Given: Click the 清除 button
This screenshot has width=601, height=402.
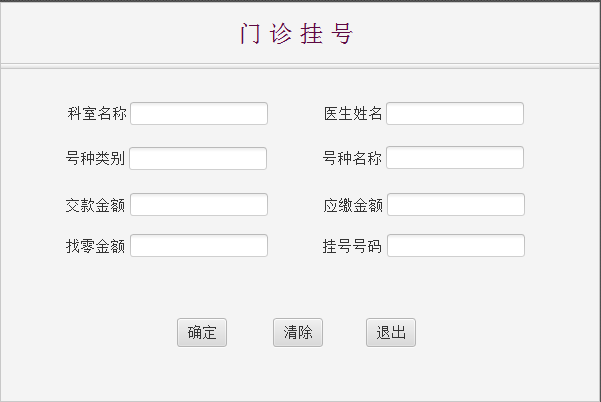Looking at the screenshot, I should click(298, 333).
